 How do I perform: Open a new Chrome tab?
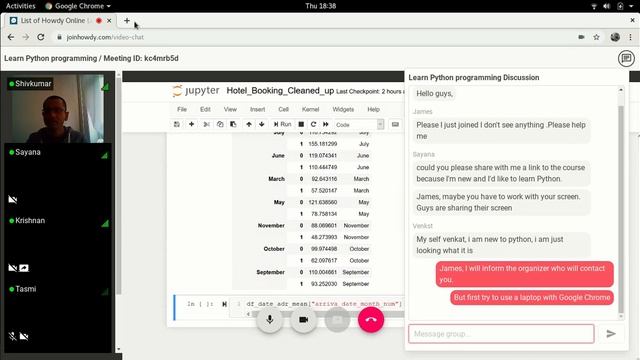[127, 20]
